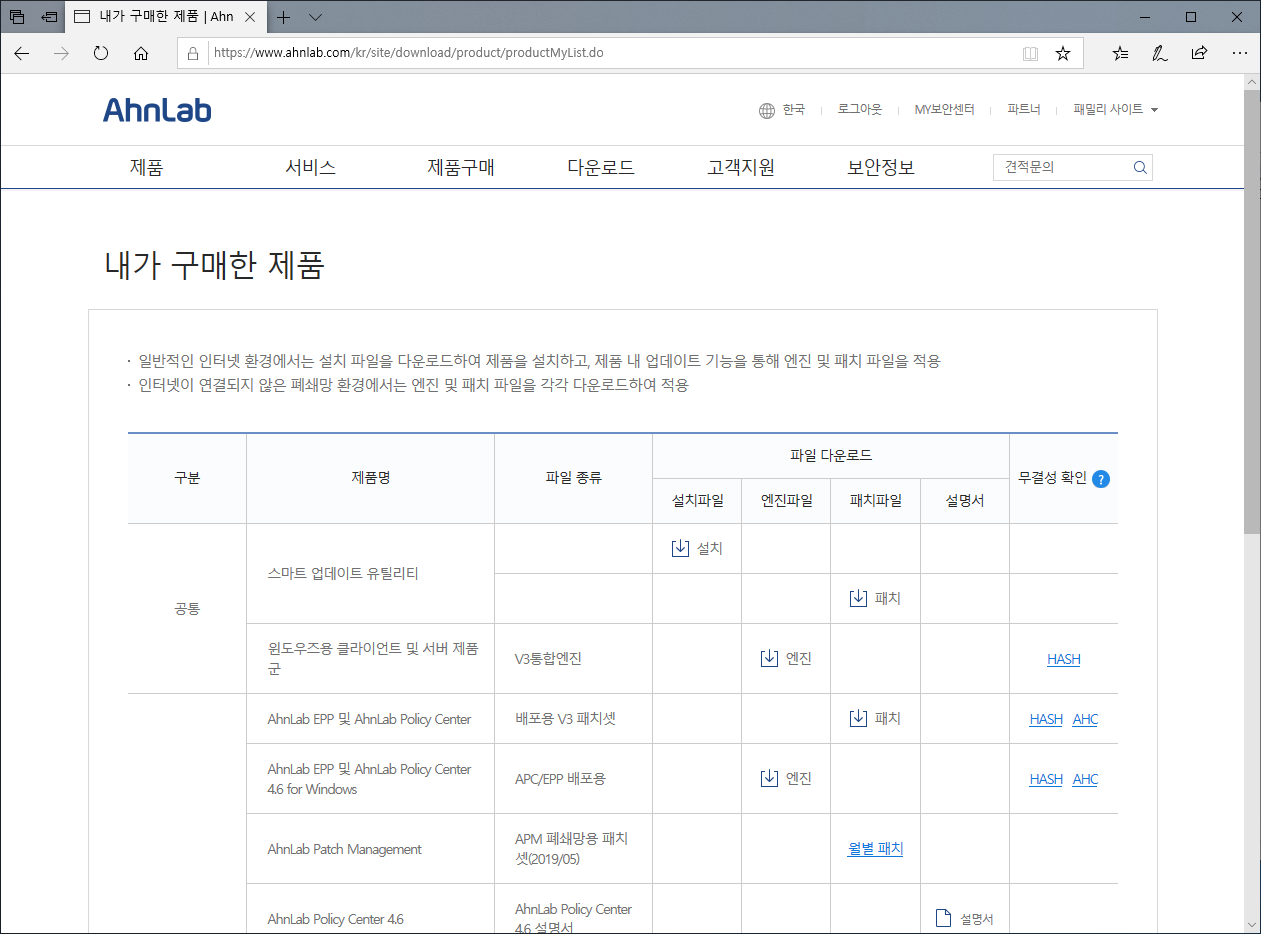Select the 내가 구매한 제품 browser tab
Screen dimensions: 1261x934
tap(165, 17)
